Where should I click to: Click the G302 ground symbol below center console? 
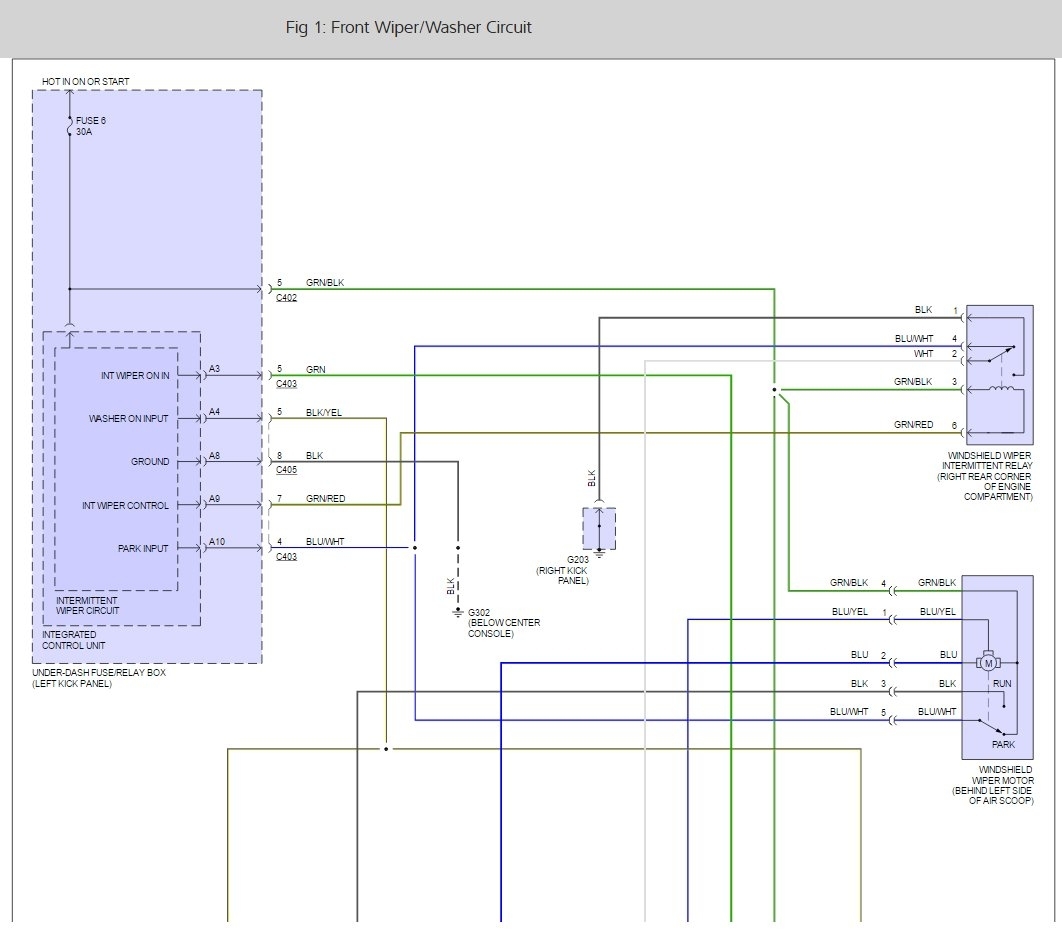458,611
